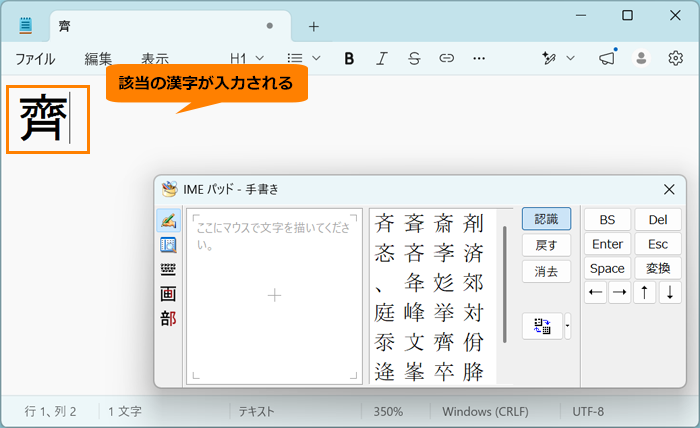Viewport: 700px width, 428px height.
Task: Click the 350% zoom level
Action: click(x=388, y=411)
